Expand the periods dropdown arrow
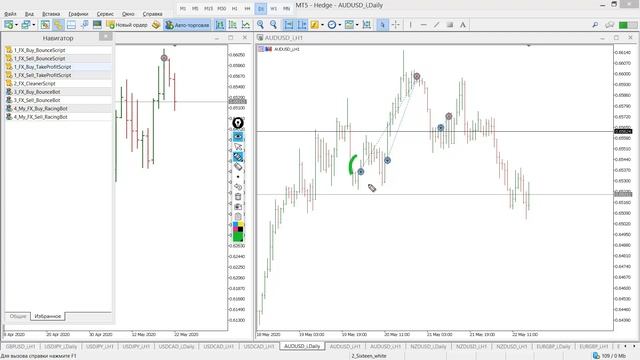Viewport: 640px width, 360px height. pos(340,25)
